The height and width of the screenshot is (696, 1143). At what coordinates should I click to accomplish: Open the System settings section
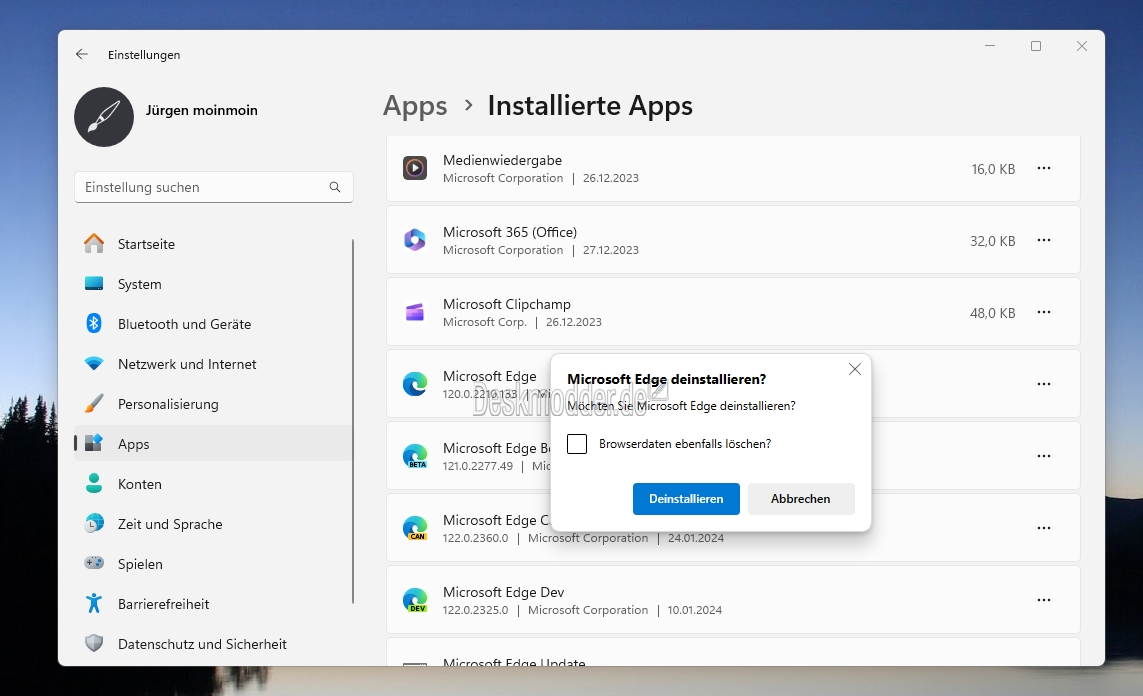213,284
